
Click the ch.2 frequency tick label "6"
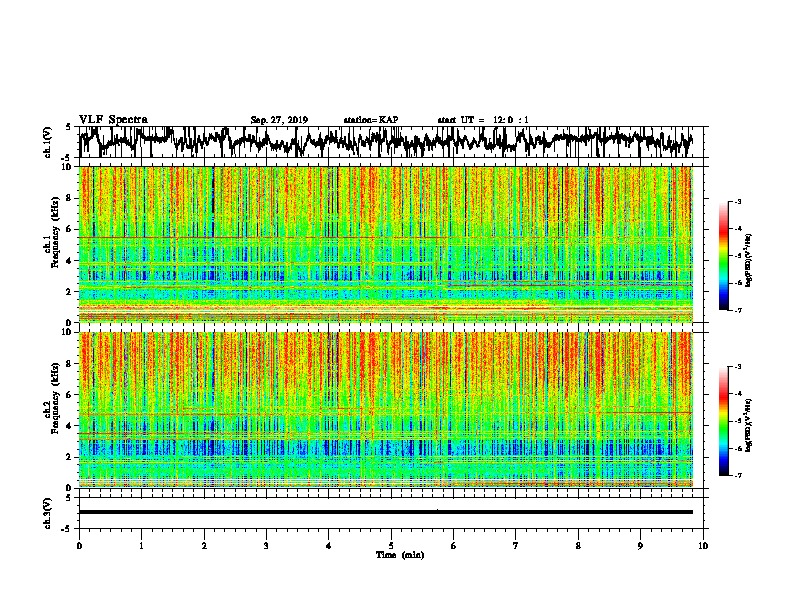[70, 395]
